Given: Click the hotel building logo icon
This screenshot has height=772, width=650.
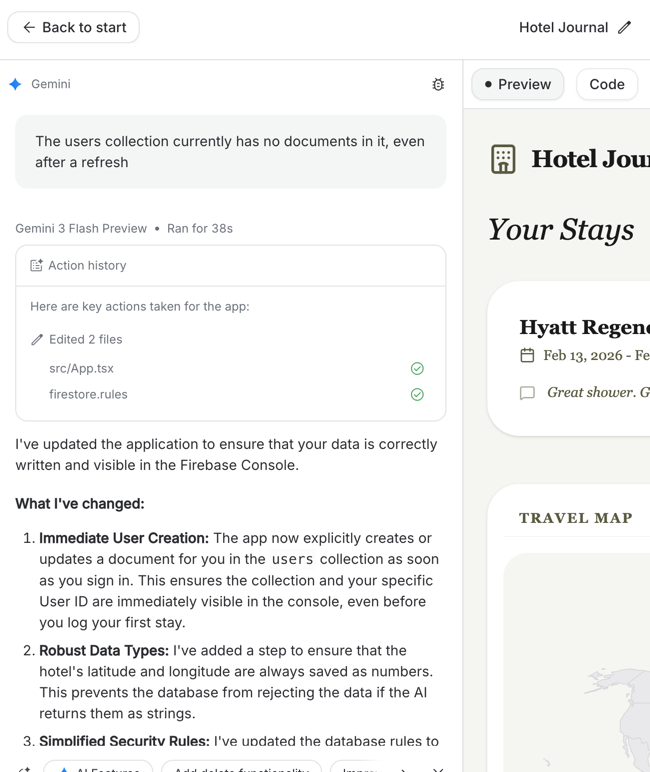Looking at the screenshot, I should (x=503, y=159).
